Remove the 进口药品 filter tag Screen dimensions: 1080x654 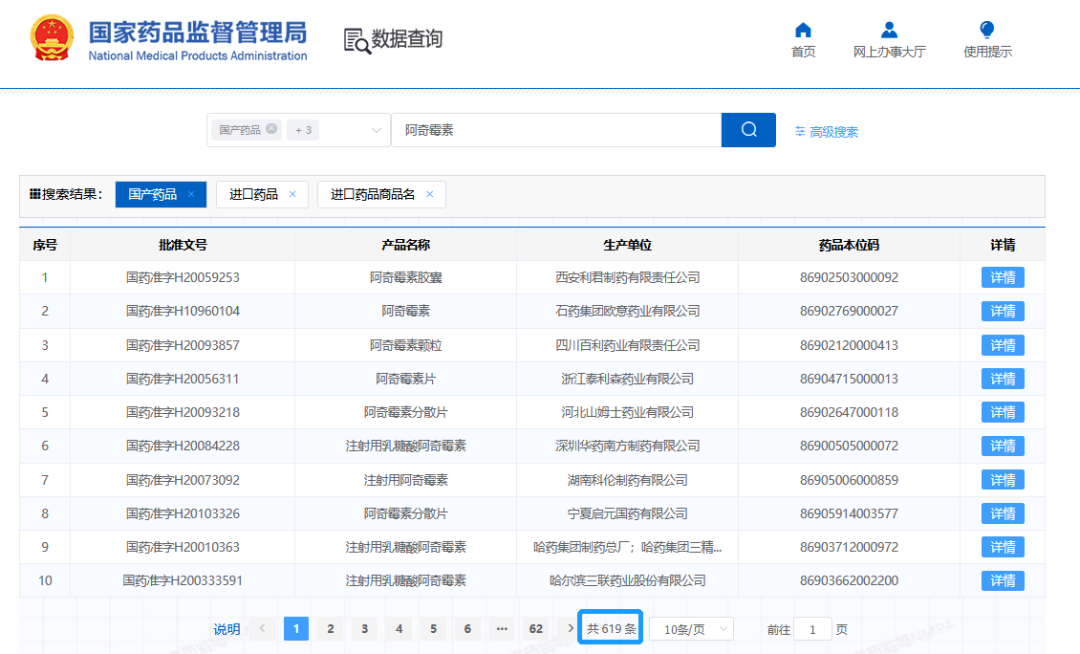pyautogui.click(x=292, y=194)
